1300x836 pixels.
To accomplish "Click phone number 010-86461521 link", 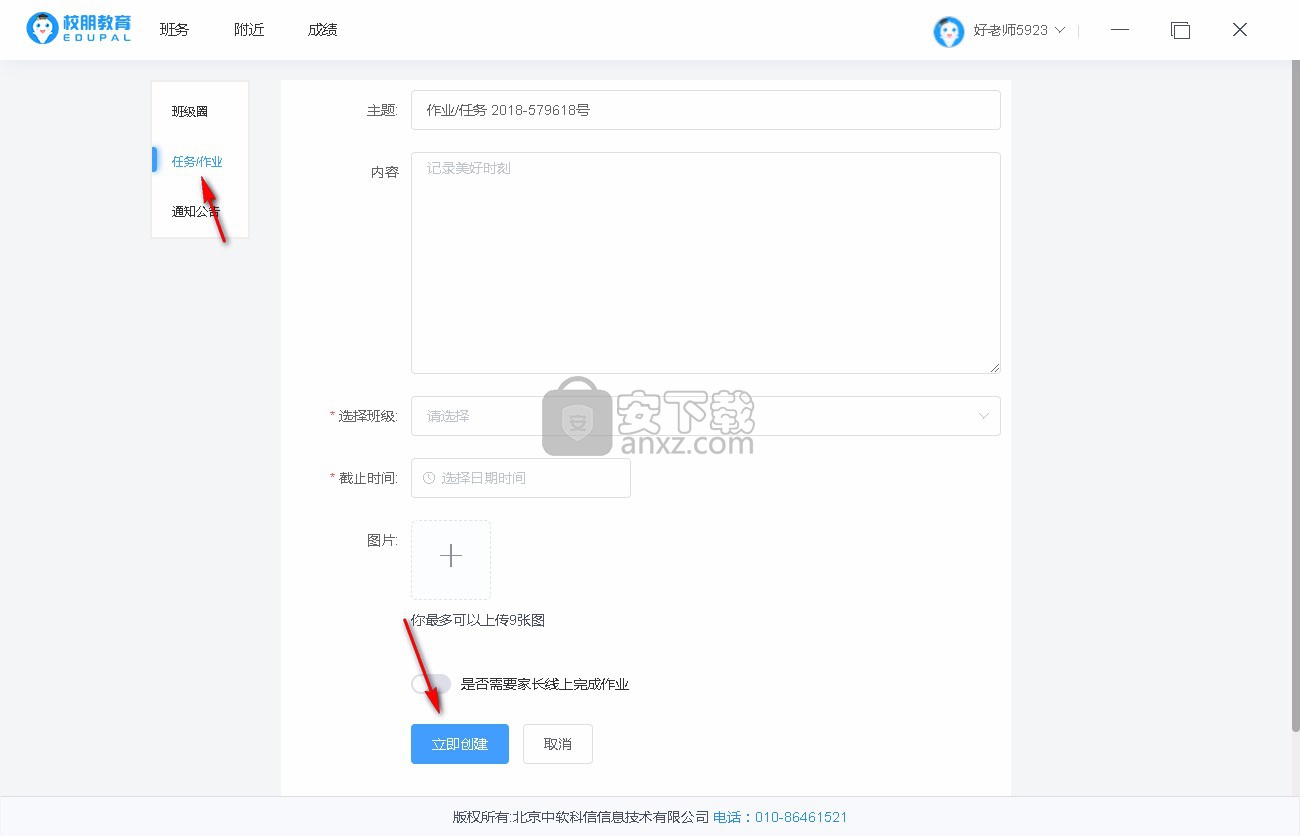I will pyautogui.click(x=801, y=817).
